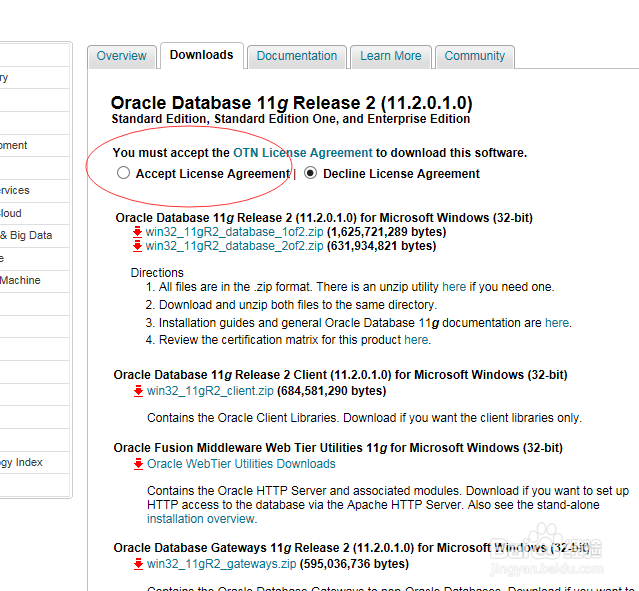Open the Learn More tab
Viewport: 639px width, 591px height.
(390, 56)
